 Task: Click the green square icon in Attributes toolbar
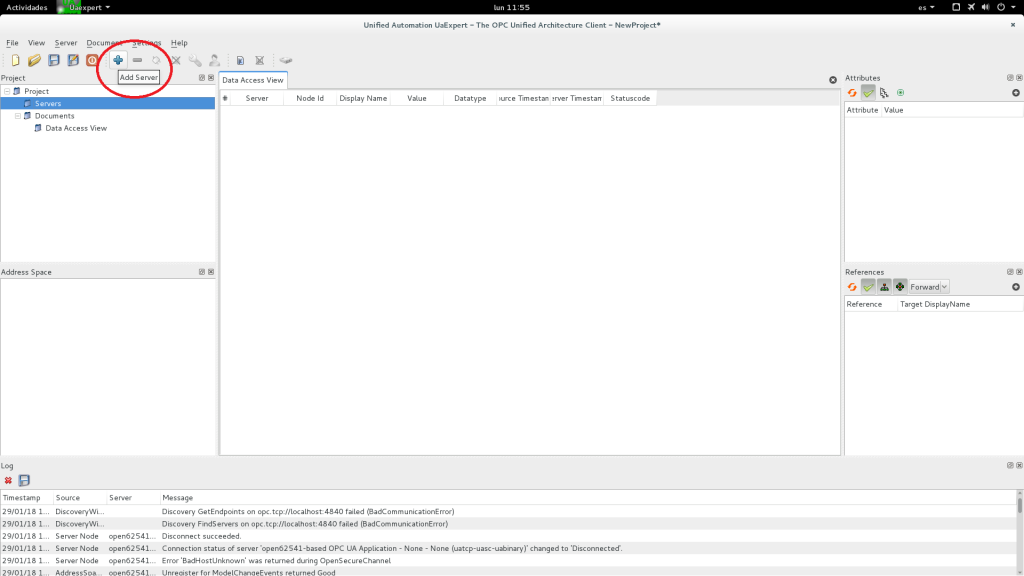901,93
